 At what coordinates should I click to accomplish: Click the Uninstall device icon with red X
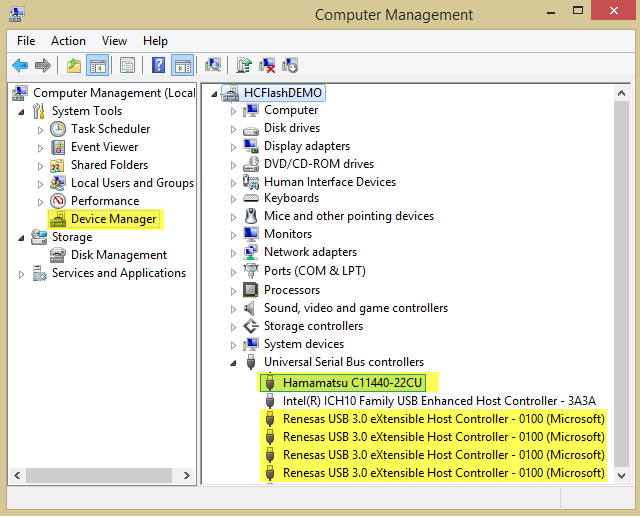(267, 66)
